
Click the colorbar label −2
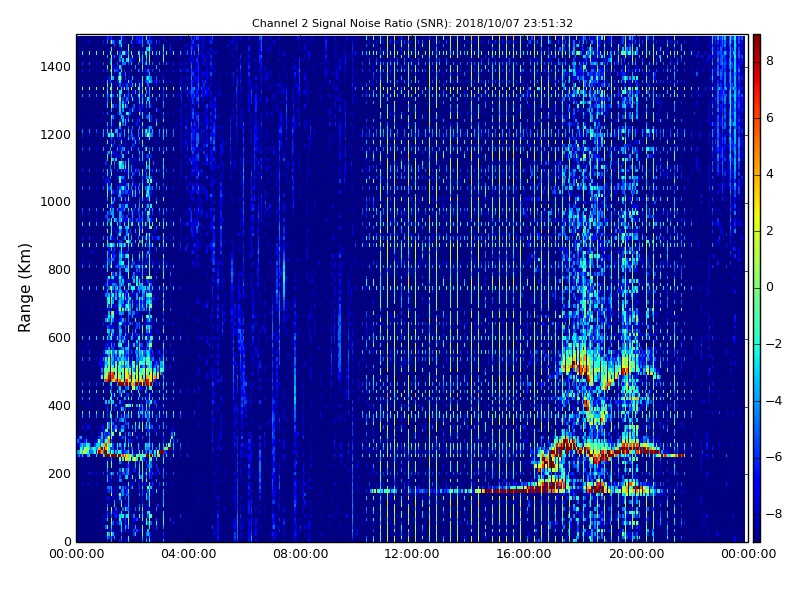773,344
